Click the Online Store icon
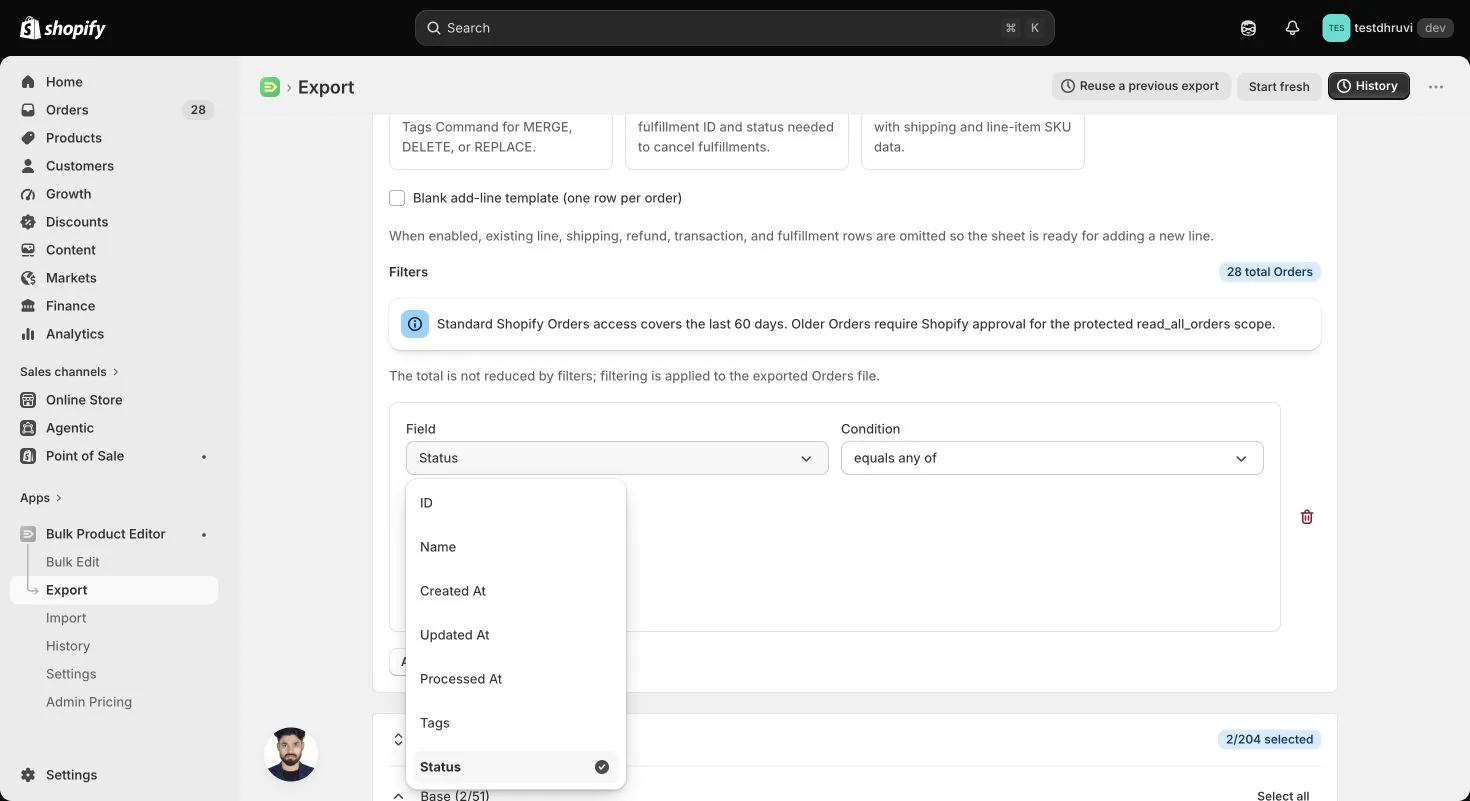 tap(28, 400)
